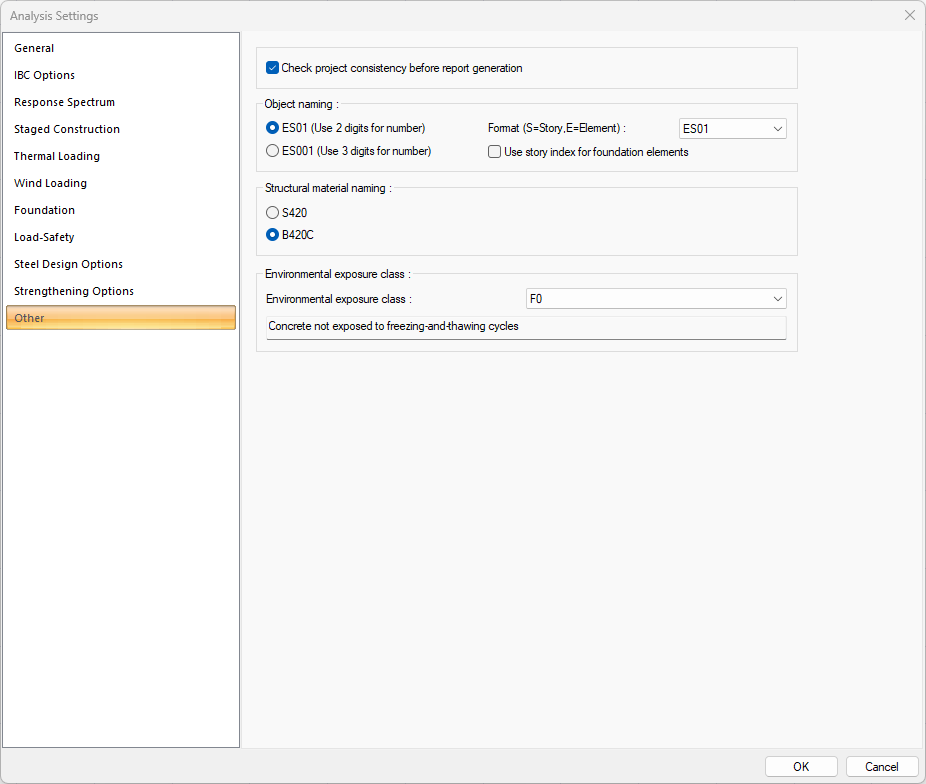The image size is (926, 784).
Task: Open Steel Design Options page
Action: pos(68,264)
